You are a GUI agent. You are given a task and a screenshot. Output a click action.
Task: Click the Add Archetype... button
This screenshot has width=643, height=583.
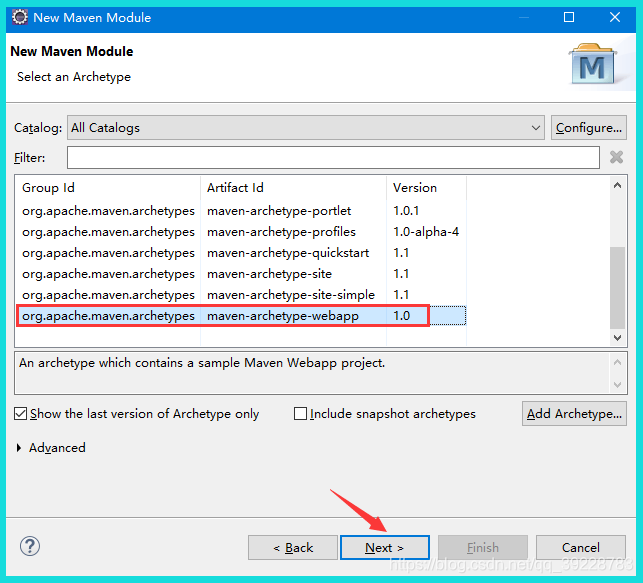click(x=574, y=414)
